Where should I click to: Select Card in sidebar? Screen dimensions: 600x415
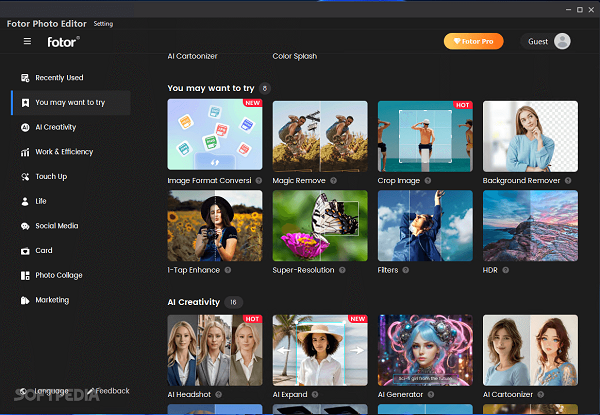(x=71, y=251)
